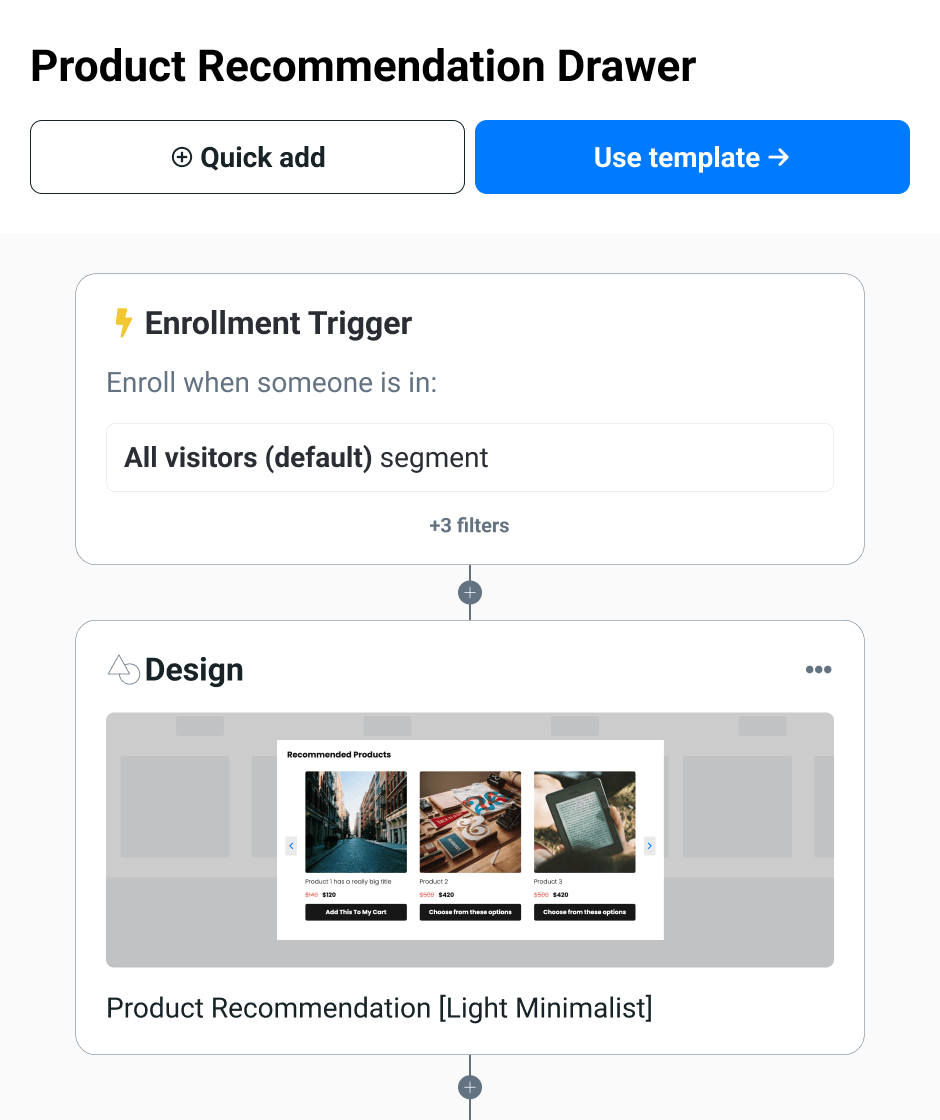Select the All visitors (default) segment field
This screenshot has width=940, height=1120.
469,458
